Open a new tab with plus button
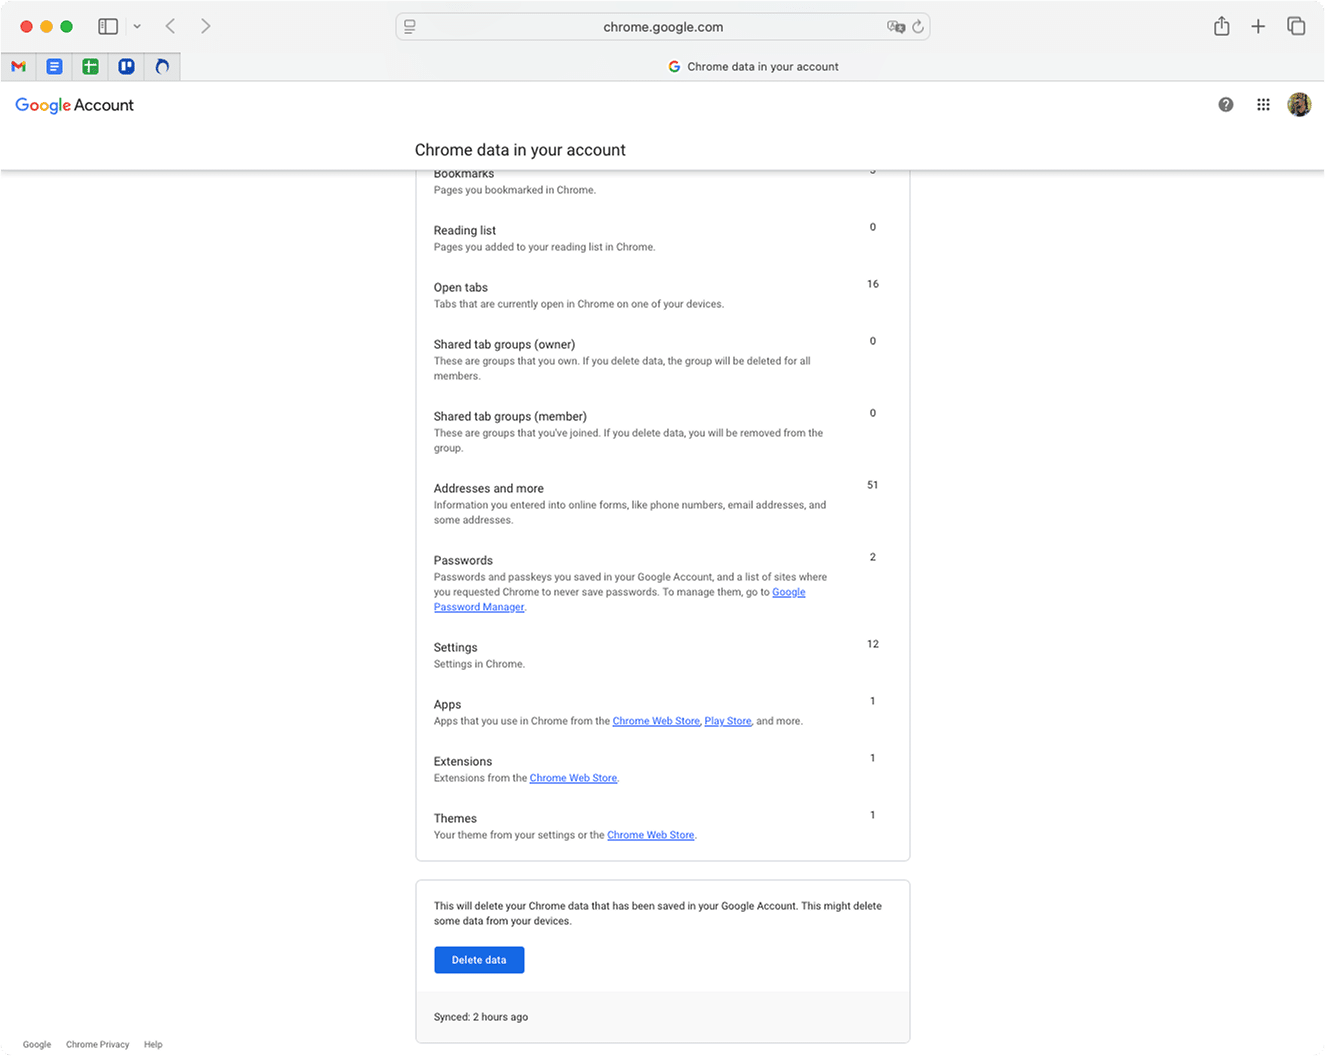 (x=1258, y=27)
